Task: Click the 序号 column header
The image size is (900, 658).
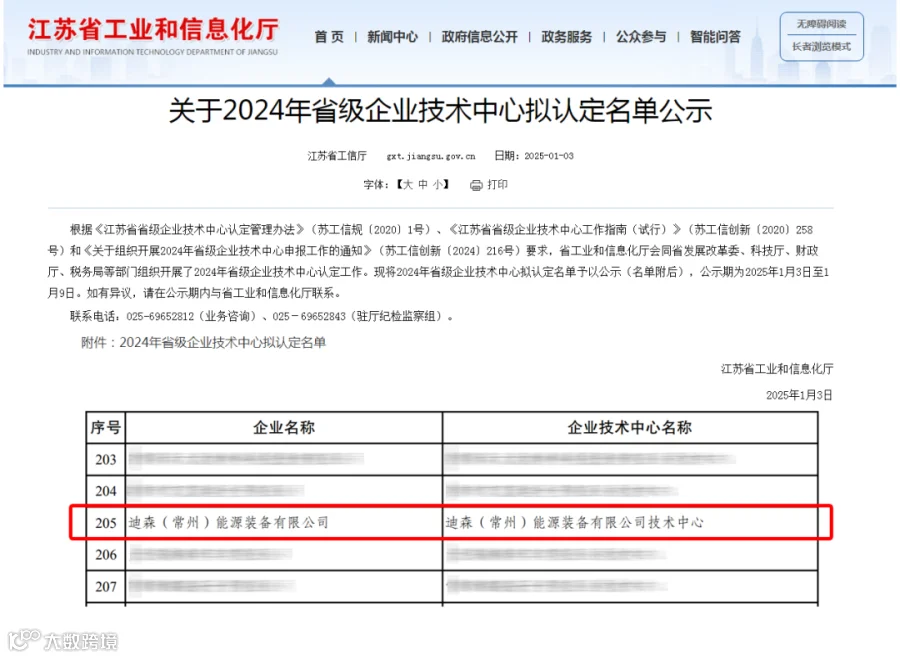Action: [x=106, y=428]
